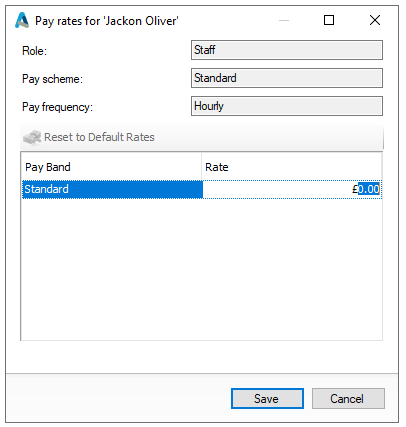Click the Reset to Default Rates text

(99, 137)
